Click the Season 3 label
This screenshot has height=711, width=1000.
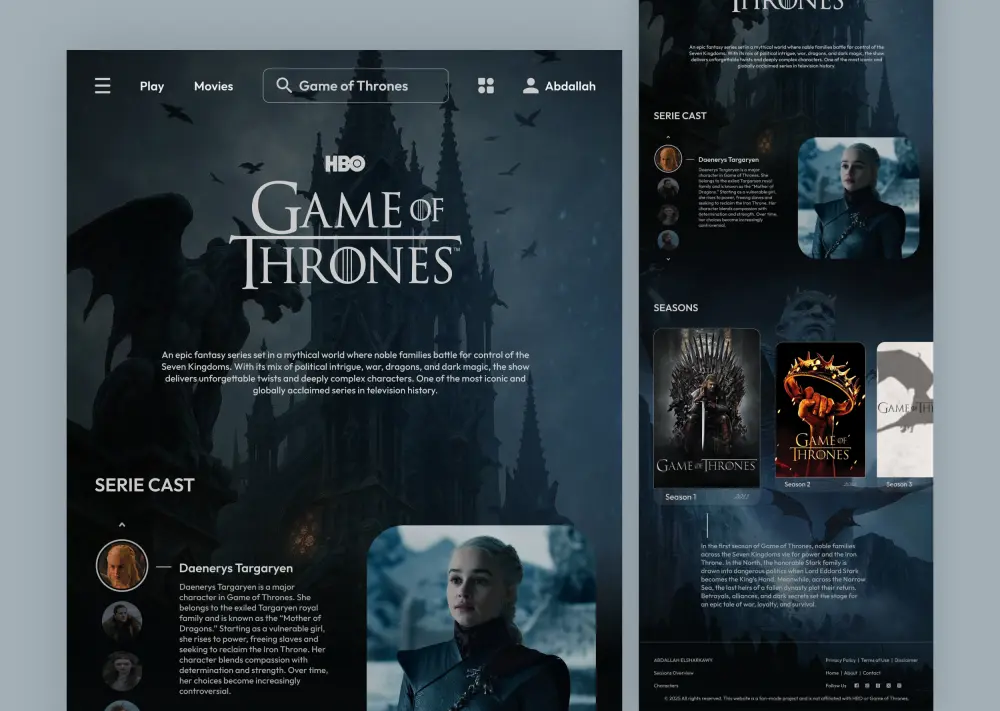tap(899, 485)
